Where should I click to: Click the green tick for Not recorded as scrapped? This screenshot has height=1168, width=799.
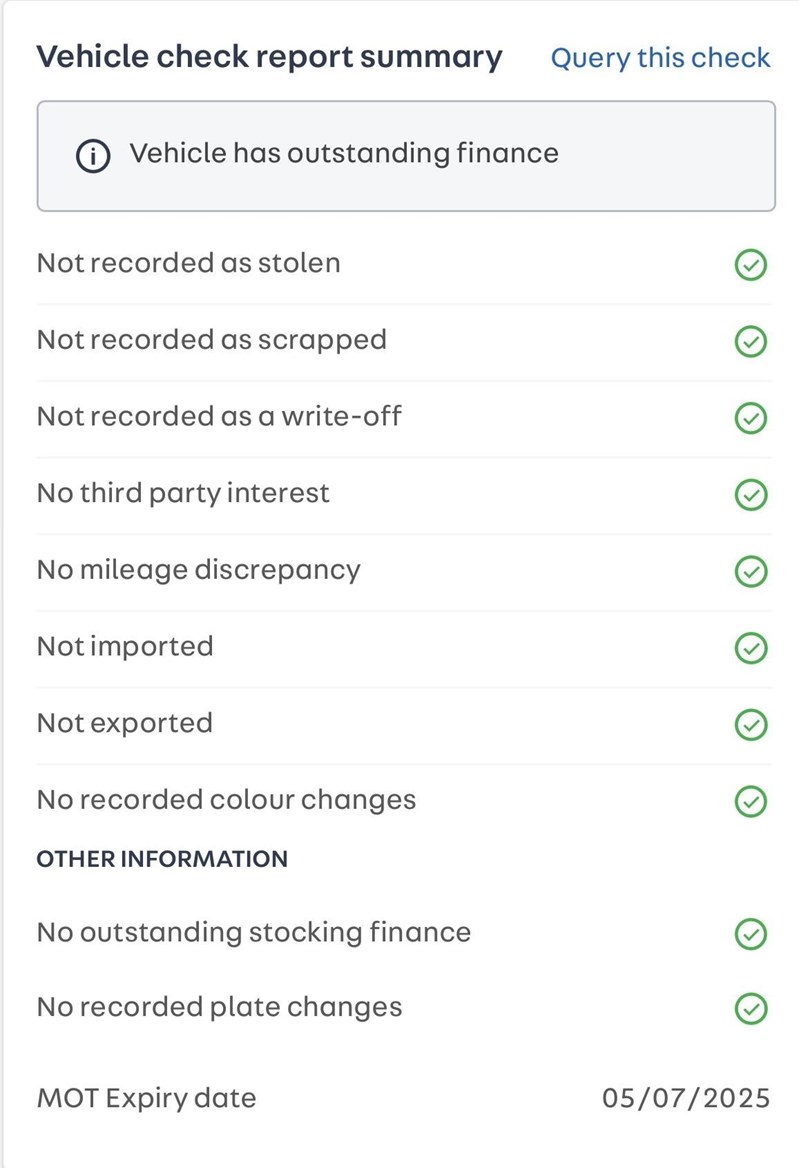click(x=751, y=341)
